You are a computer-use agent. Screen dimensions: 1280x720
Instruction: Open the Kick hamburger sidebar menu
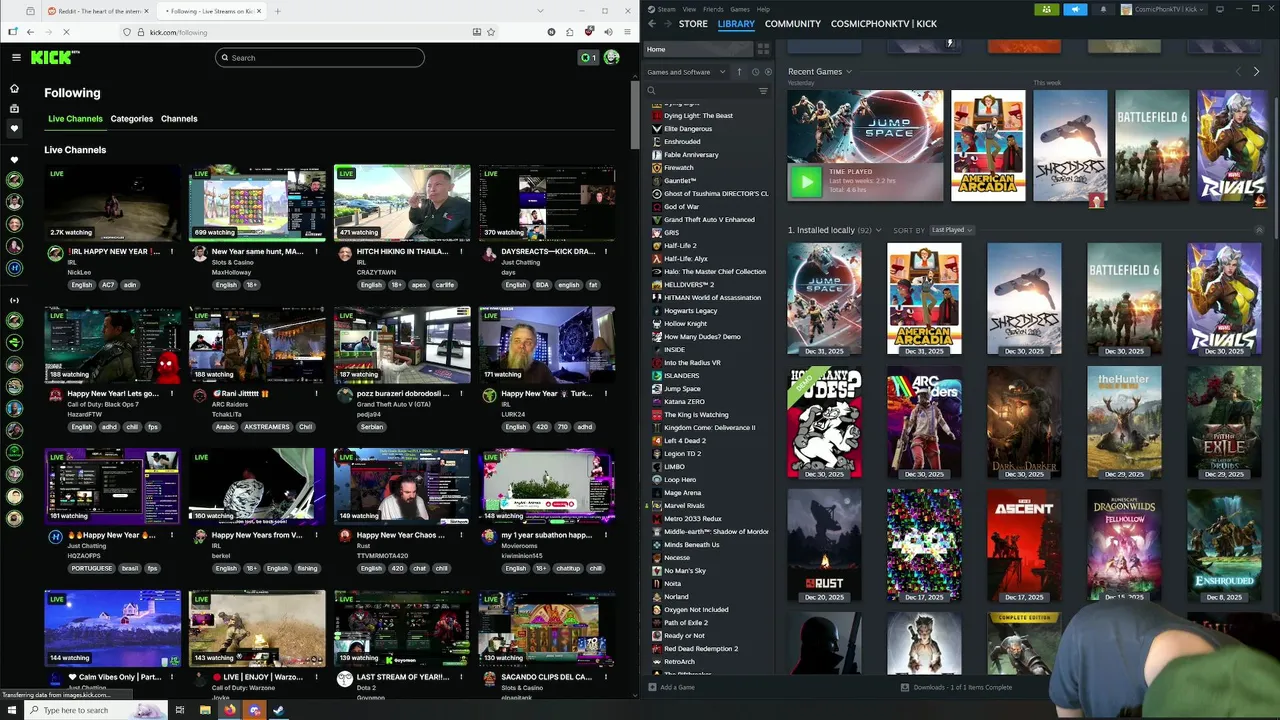click(16, 57)
